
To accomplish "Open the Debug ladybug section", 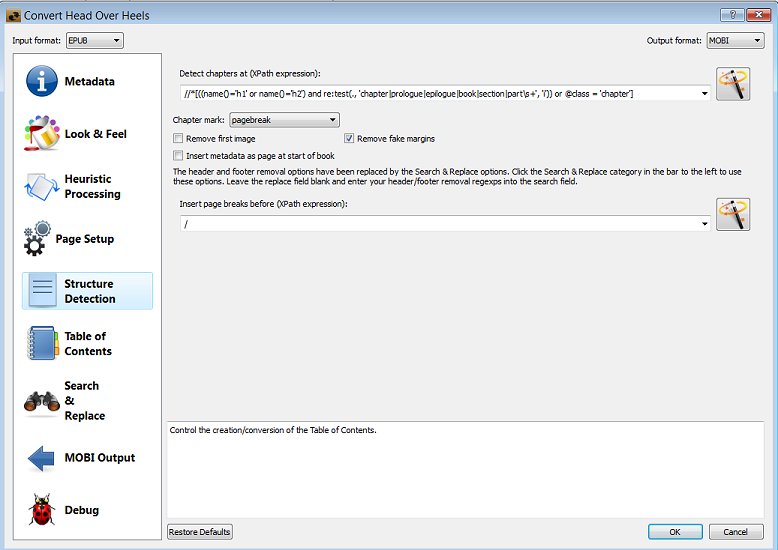I will point(42,510).
